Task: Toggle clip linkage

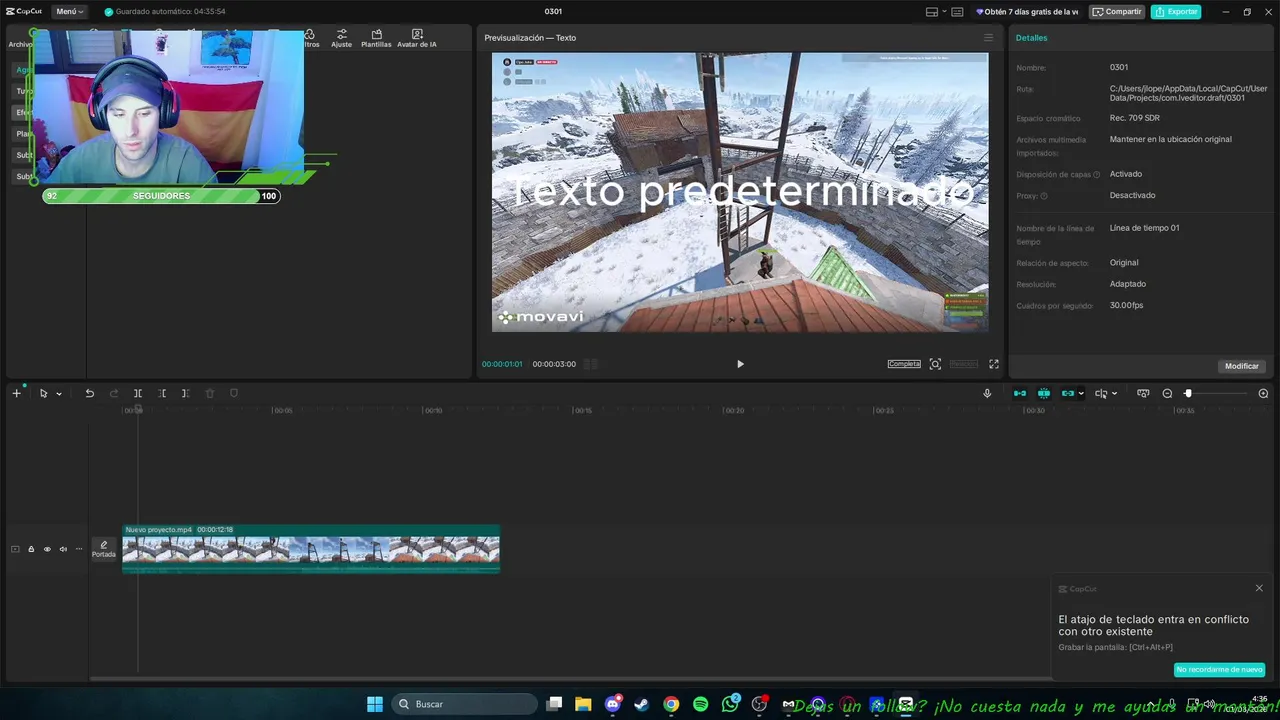Action: pyautogui.click(x=1067, y=393)
